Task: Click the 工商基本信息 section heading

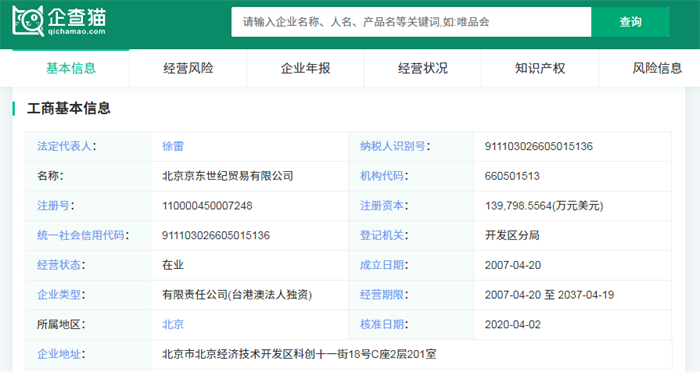Action: pyautogui.click(x=69, y=108)
